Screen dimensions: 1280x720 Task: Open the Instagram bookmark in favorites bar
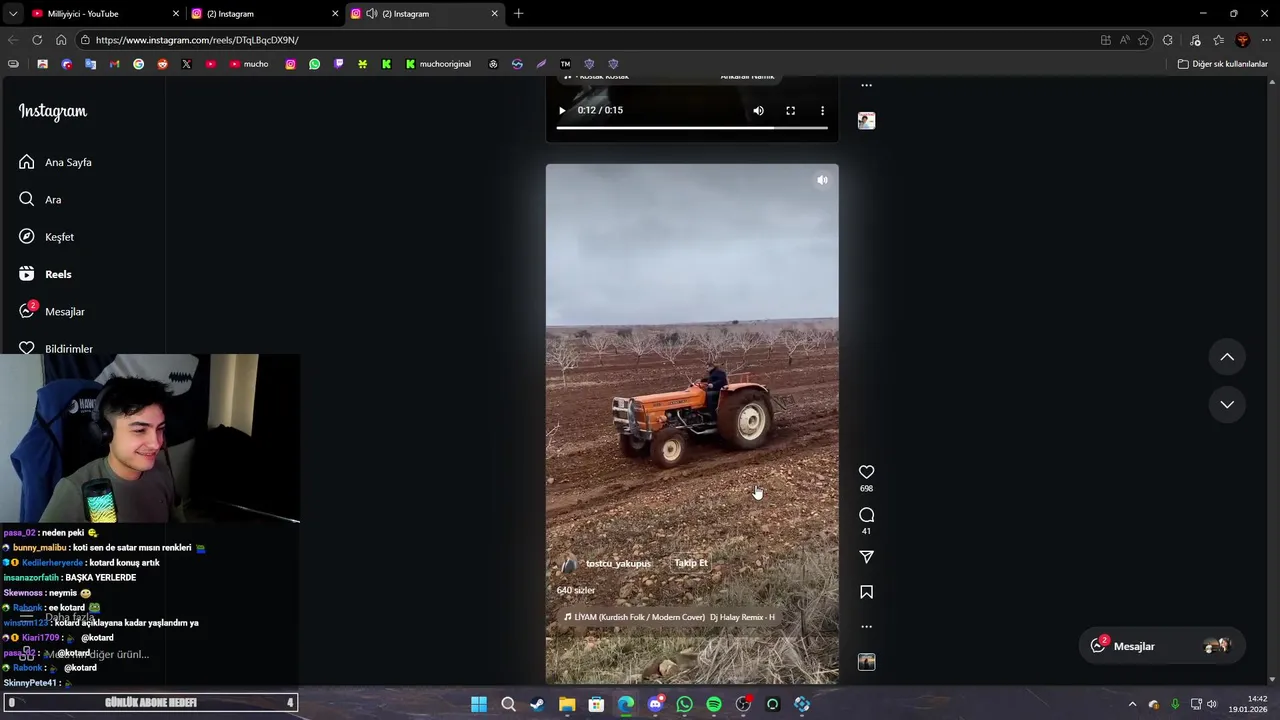290,64
